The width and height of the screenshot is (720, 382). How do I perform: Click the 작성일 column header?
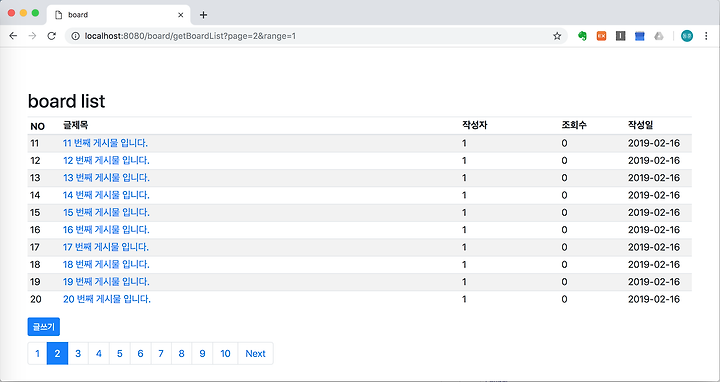point(641,125)
